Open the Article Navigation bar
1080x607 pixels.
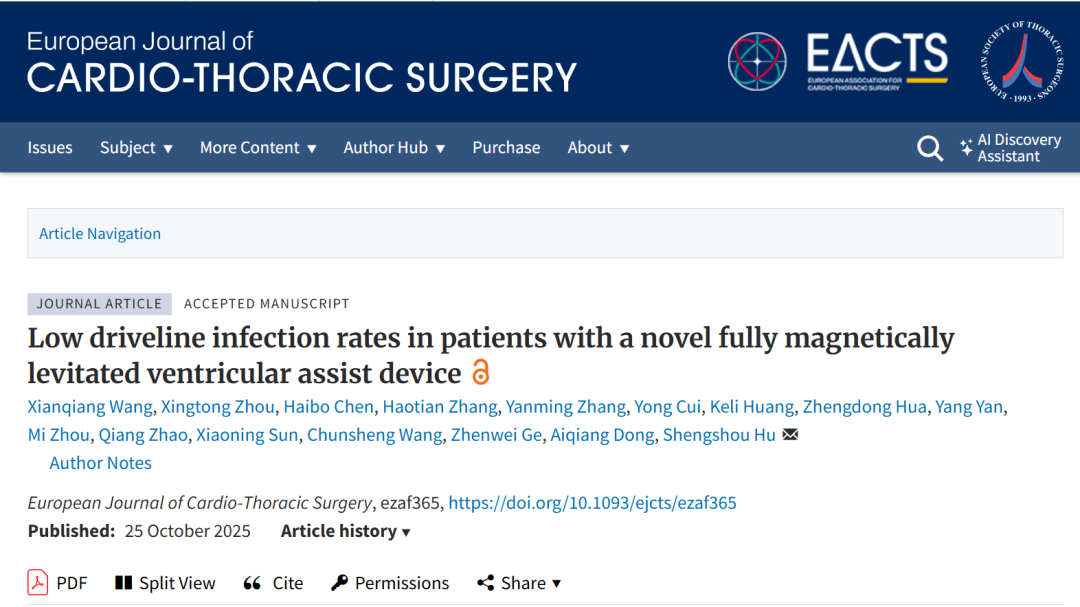[x=100, y=234]
